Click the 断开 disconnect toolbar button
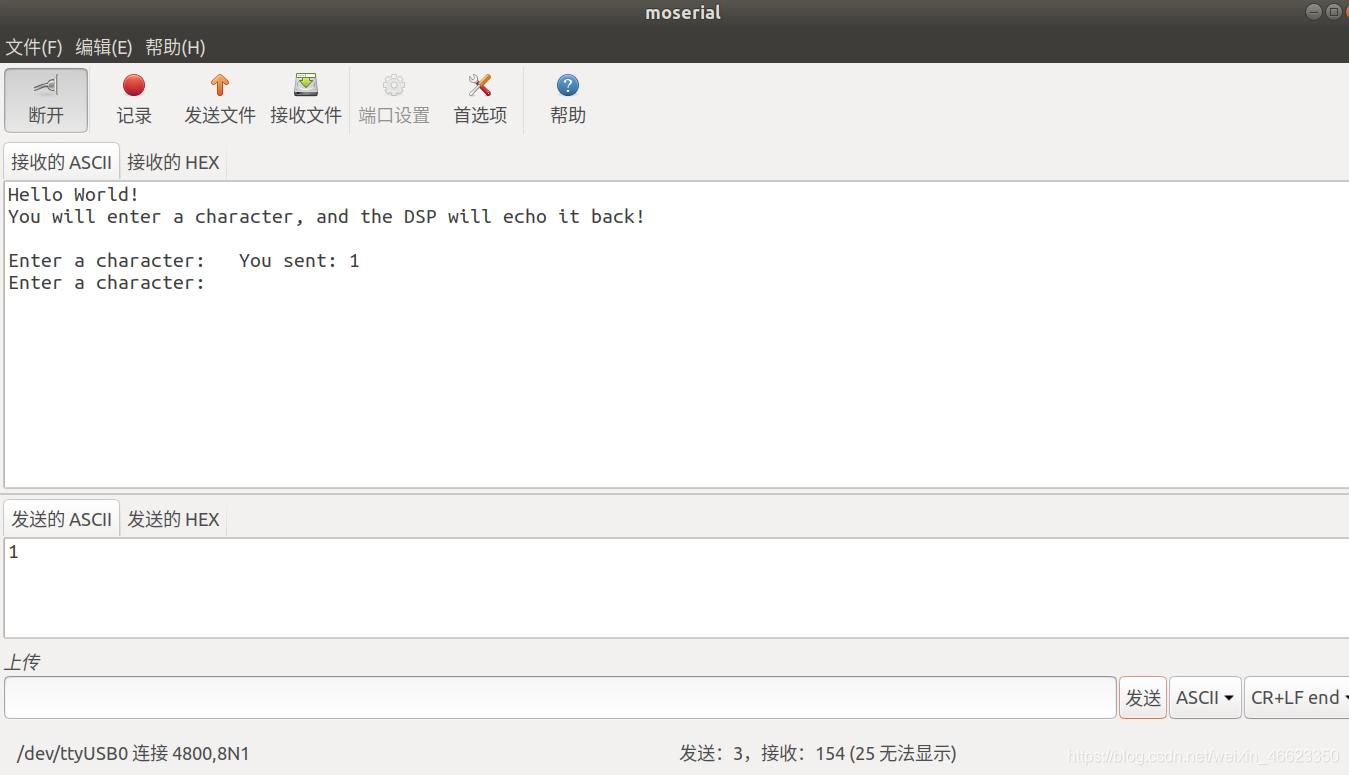The image size is (1349, 775). (x=46, y=100)
